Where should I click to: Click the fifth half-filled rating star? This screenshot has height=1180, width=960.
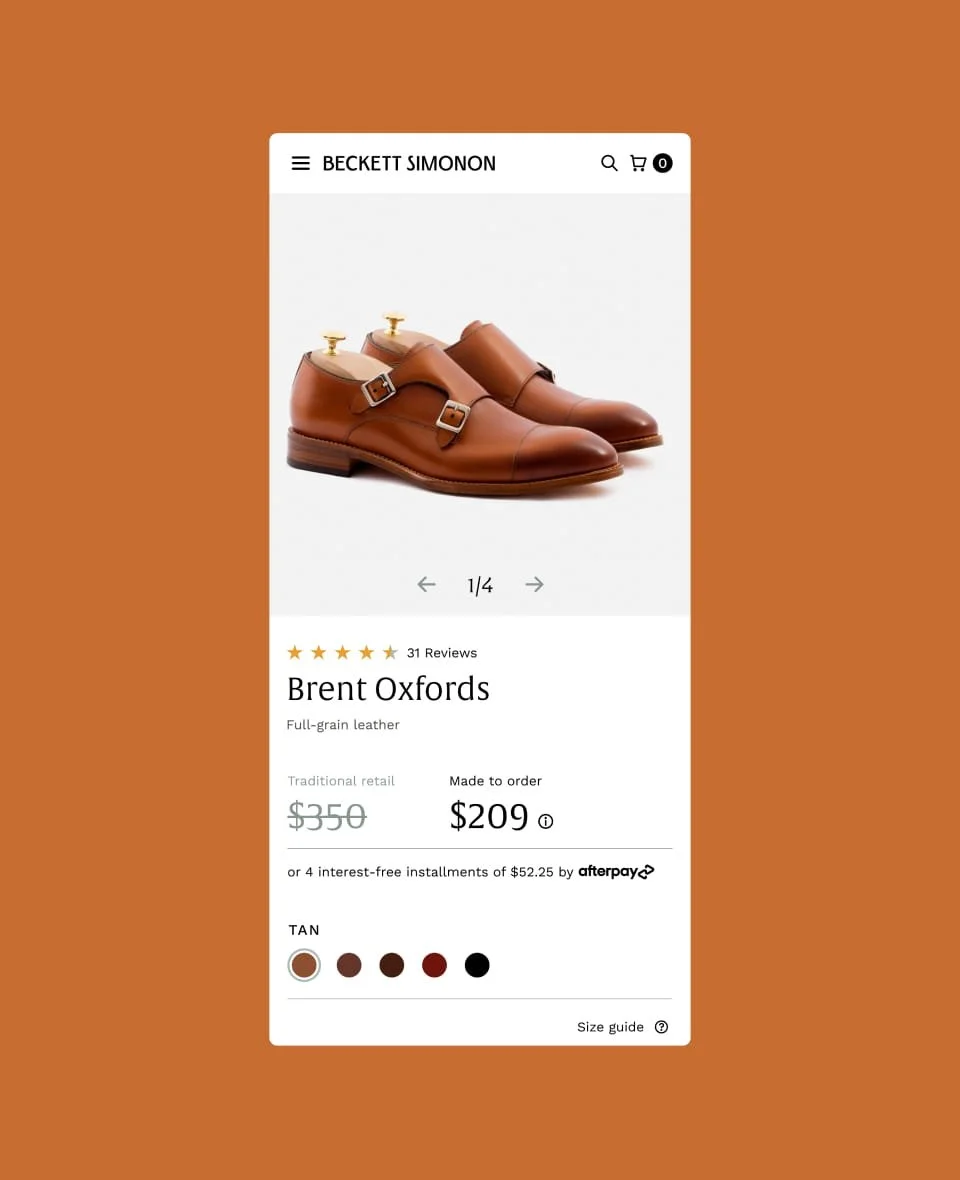click(390, 652)
